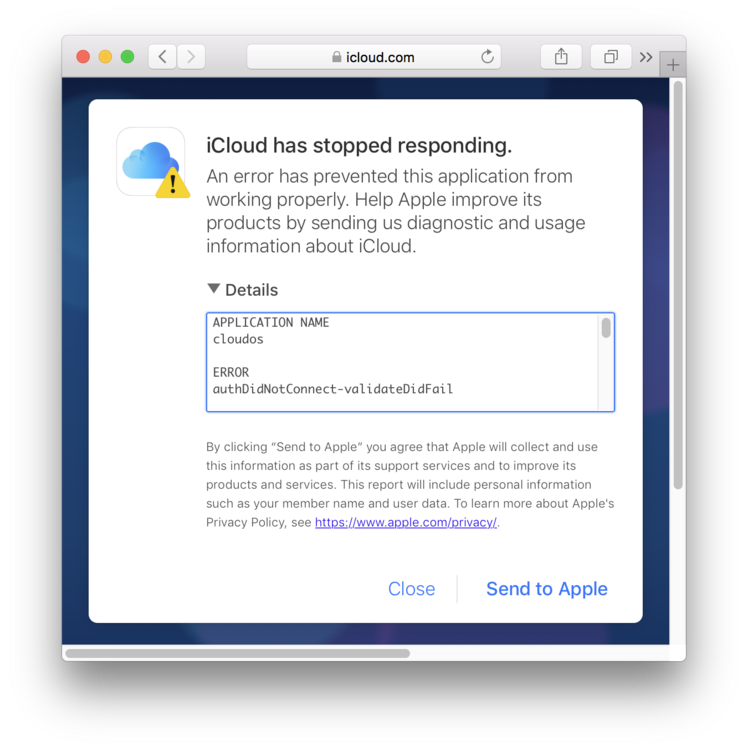Open the toolbar overflow chevrons
The height and width of the screenshot is (750, 748).
(x=646, y=57)
